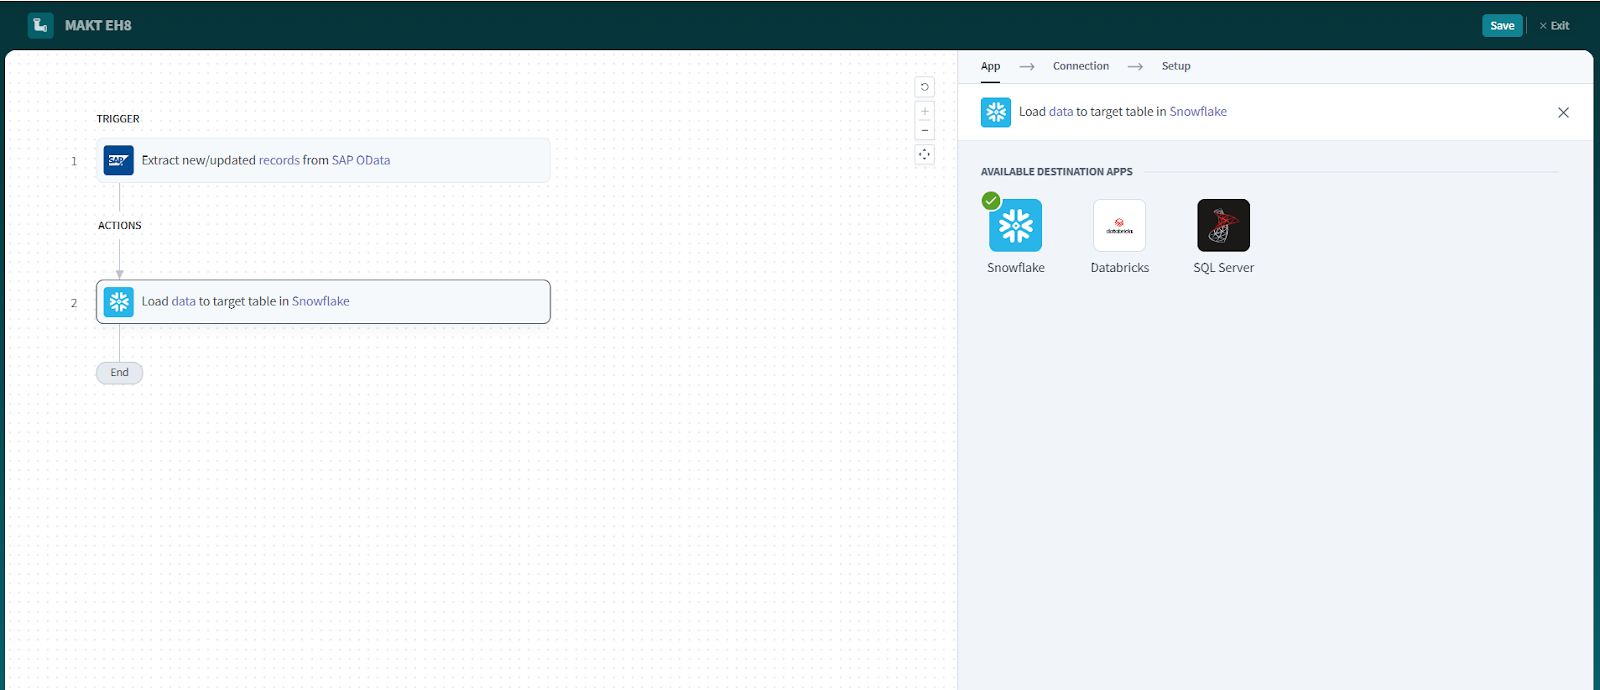Click the ACTIONS section label

coord(120,226)
